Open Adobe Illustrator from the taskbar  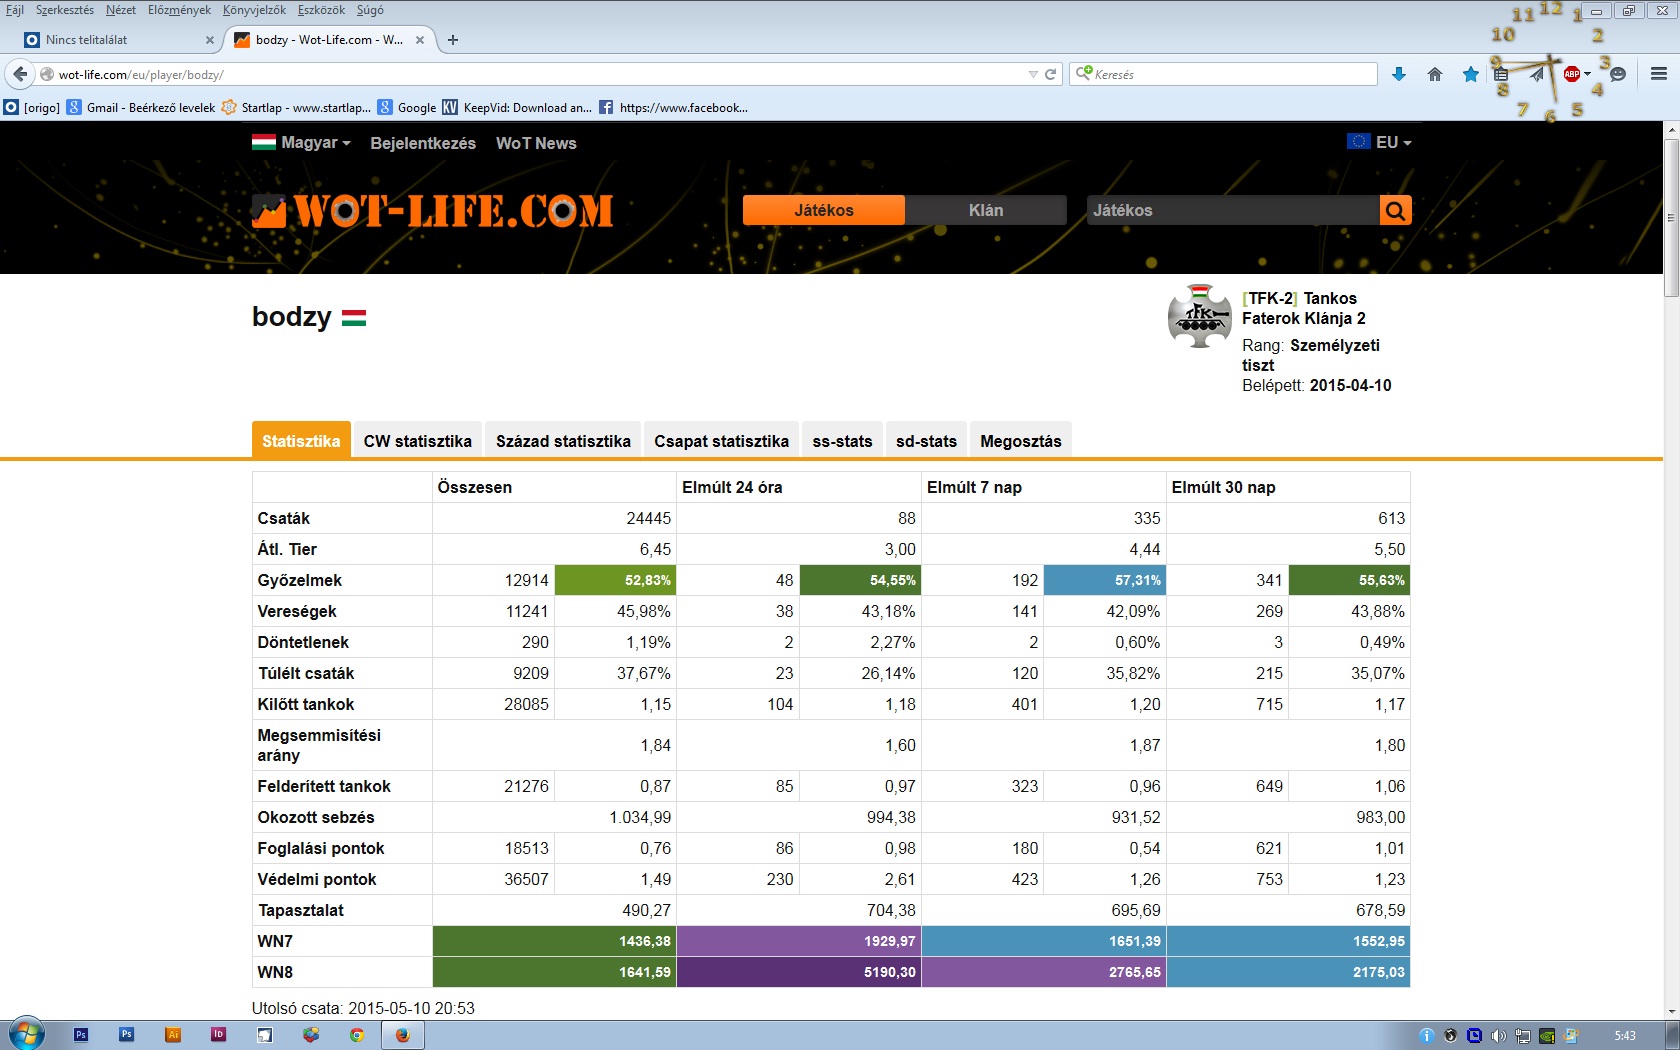click(173, 1035)
